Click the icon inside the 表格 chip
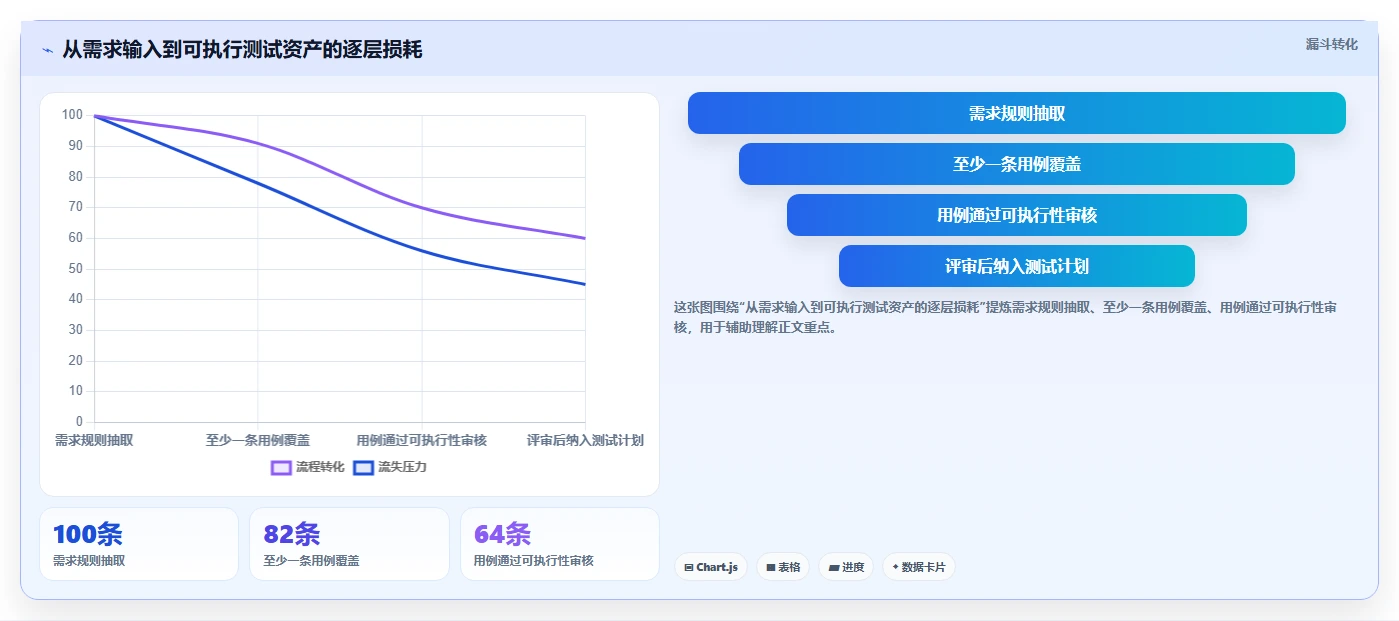1399x621 pixels. tap(771, 567)
